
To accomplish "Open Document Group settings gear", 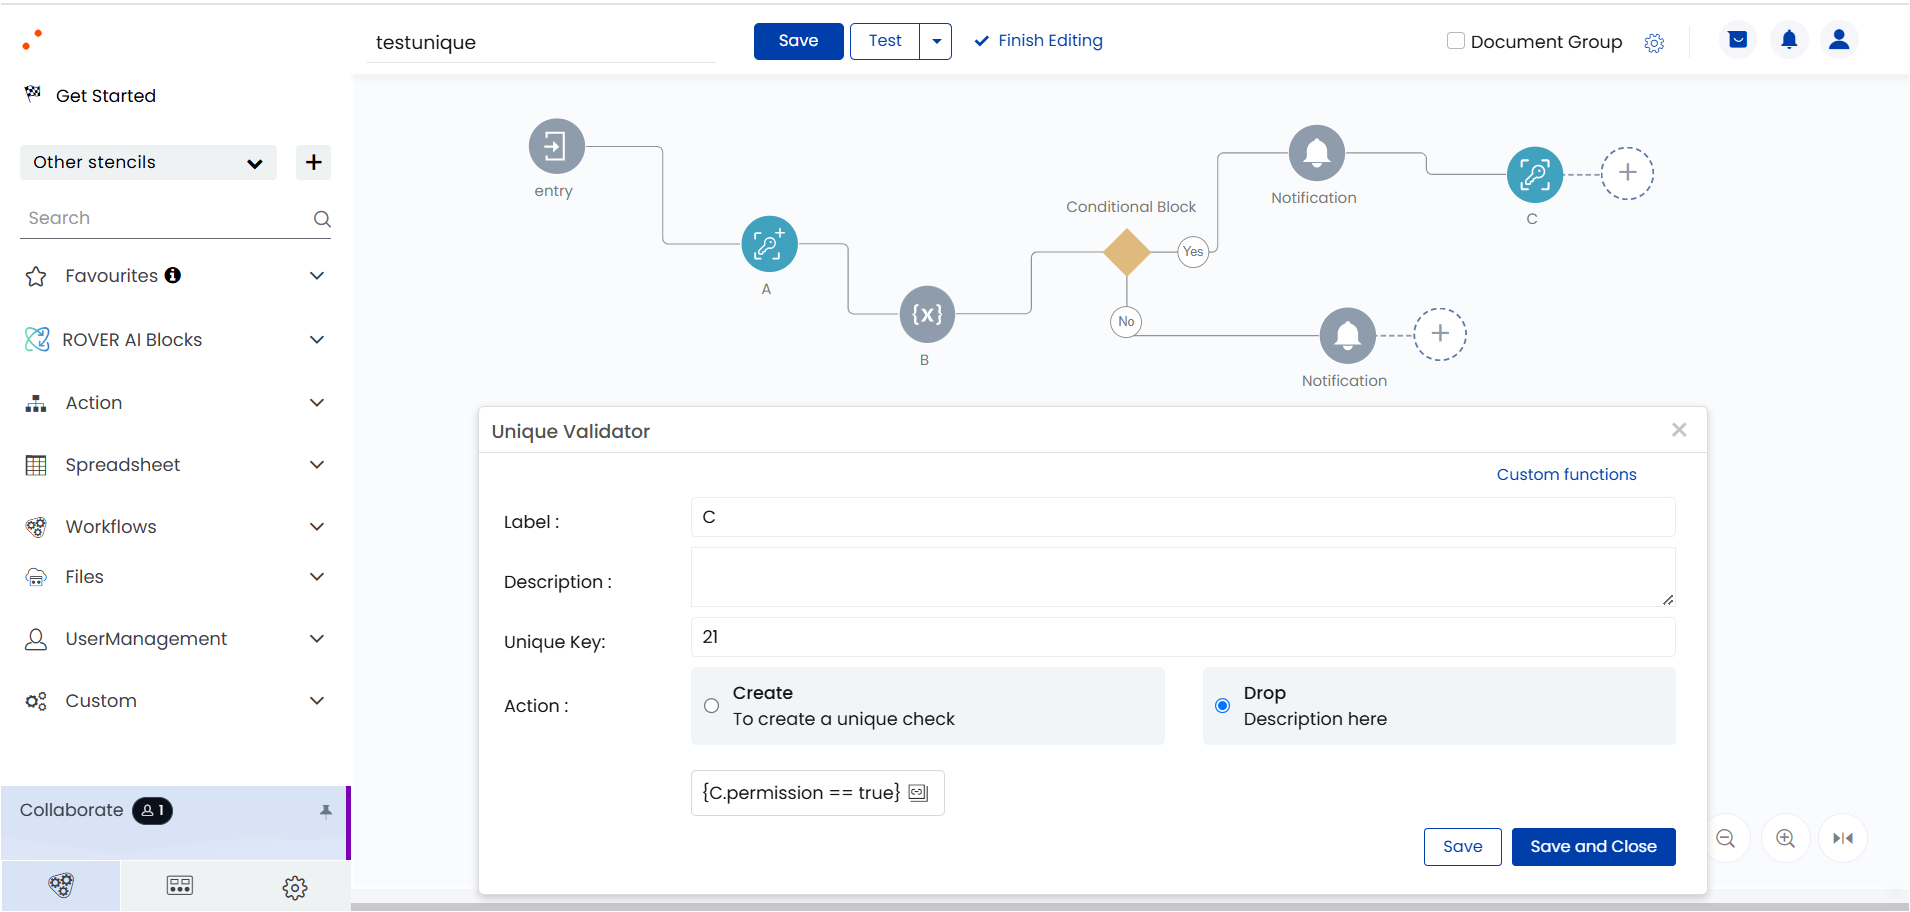I will click(x=1654, y=43).
